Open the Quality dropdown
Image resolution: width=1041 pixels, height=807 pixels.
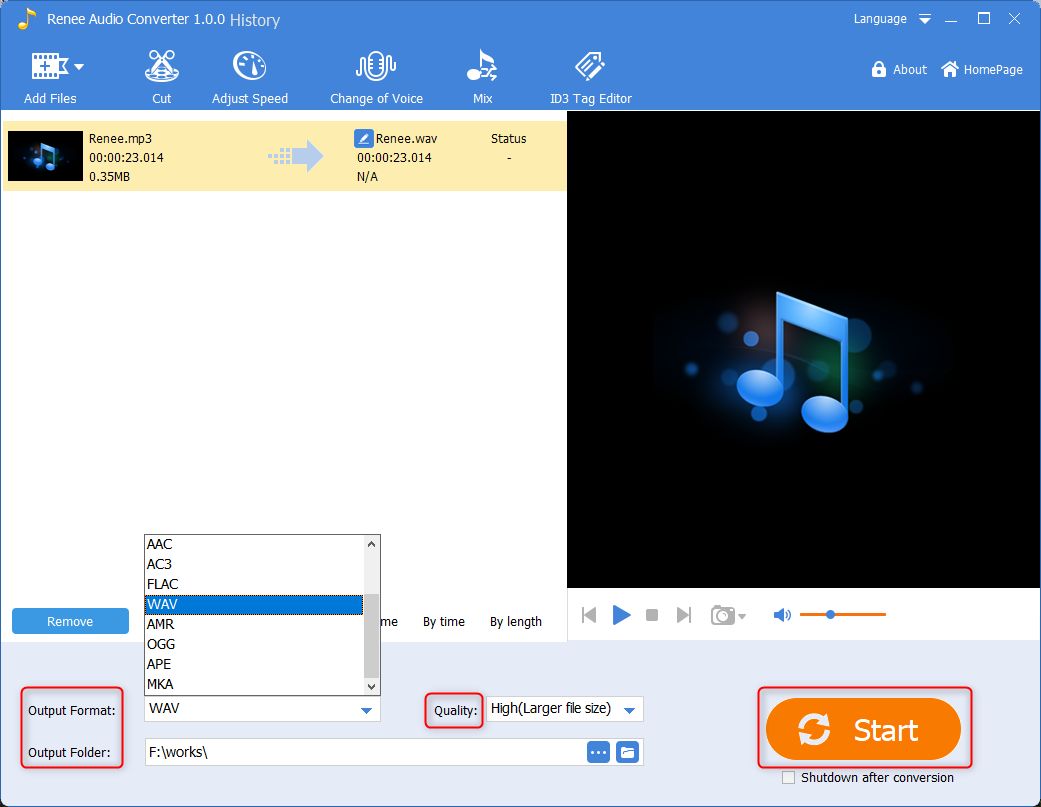(629, 710)
